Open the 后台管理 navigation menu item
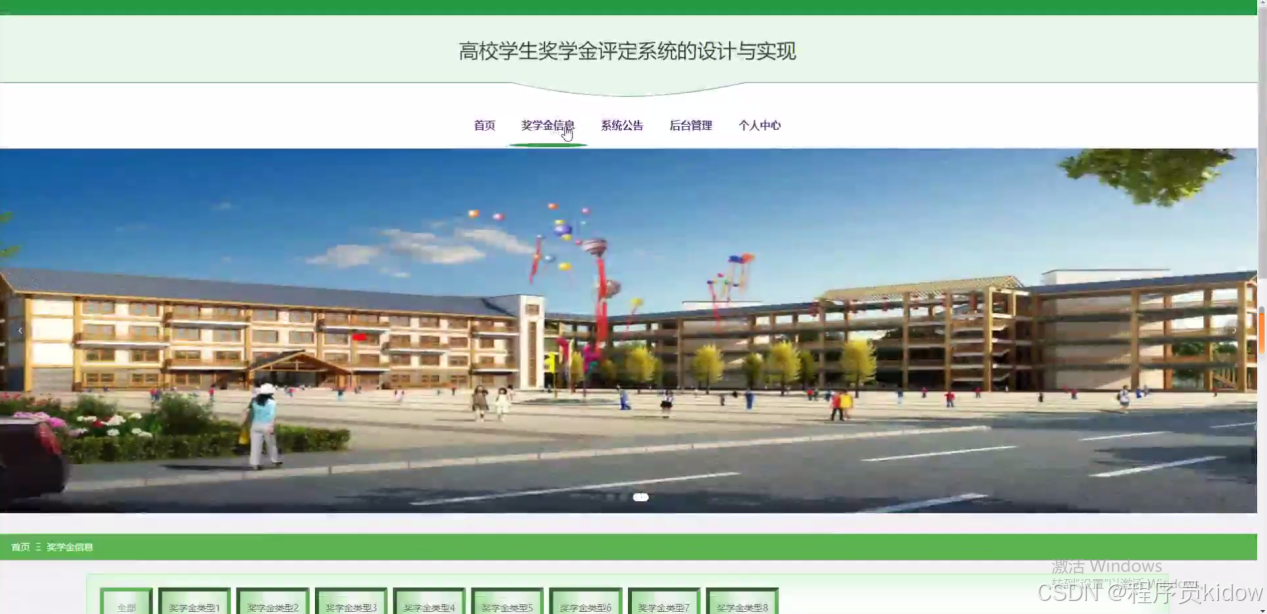Image resolution: width=1267 pixels, height=614 pixels. click(691, 125)
